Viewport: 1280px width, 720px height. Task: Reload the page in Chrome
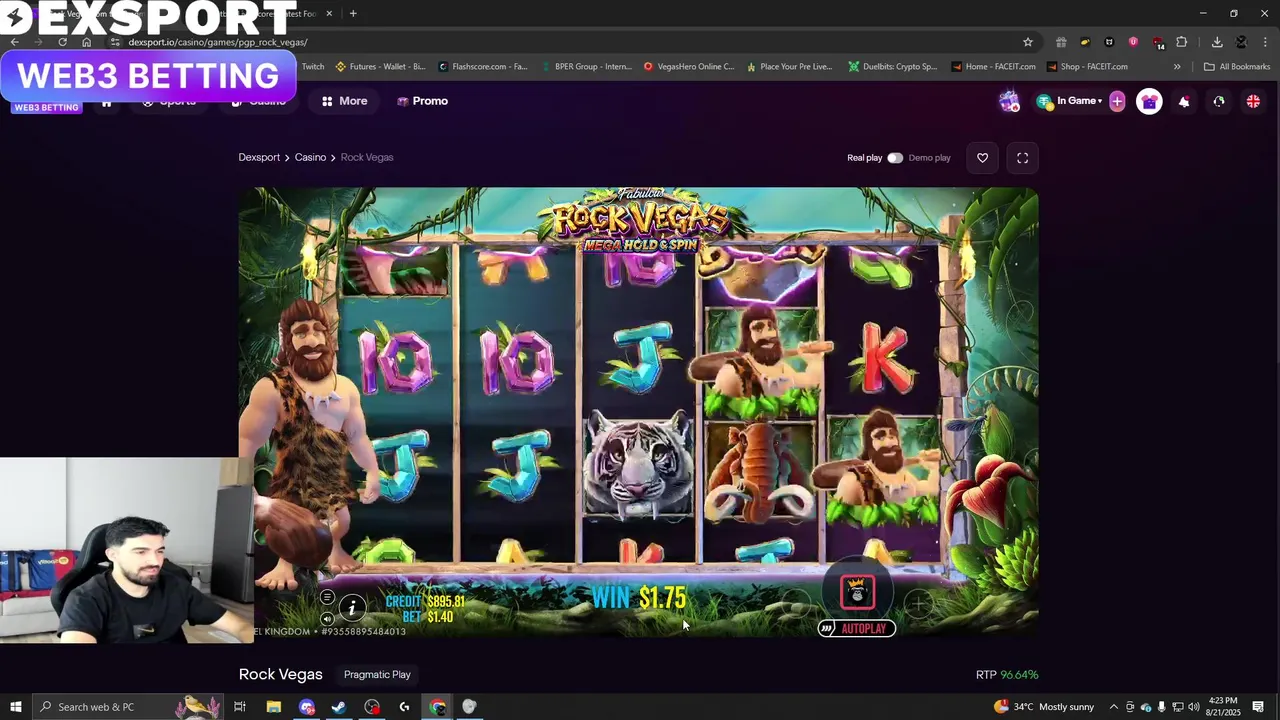point(62,42)
